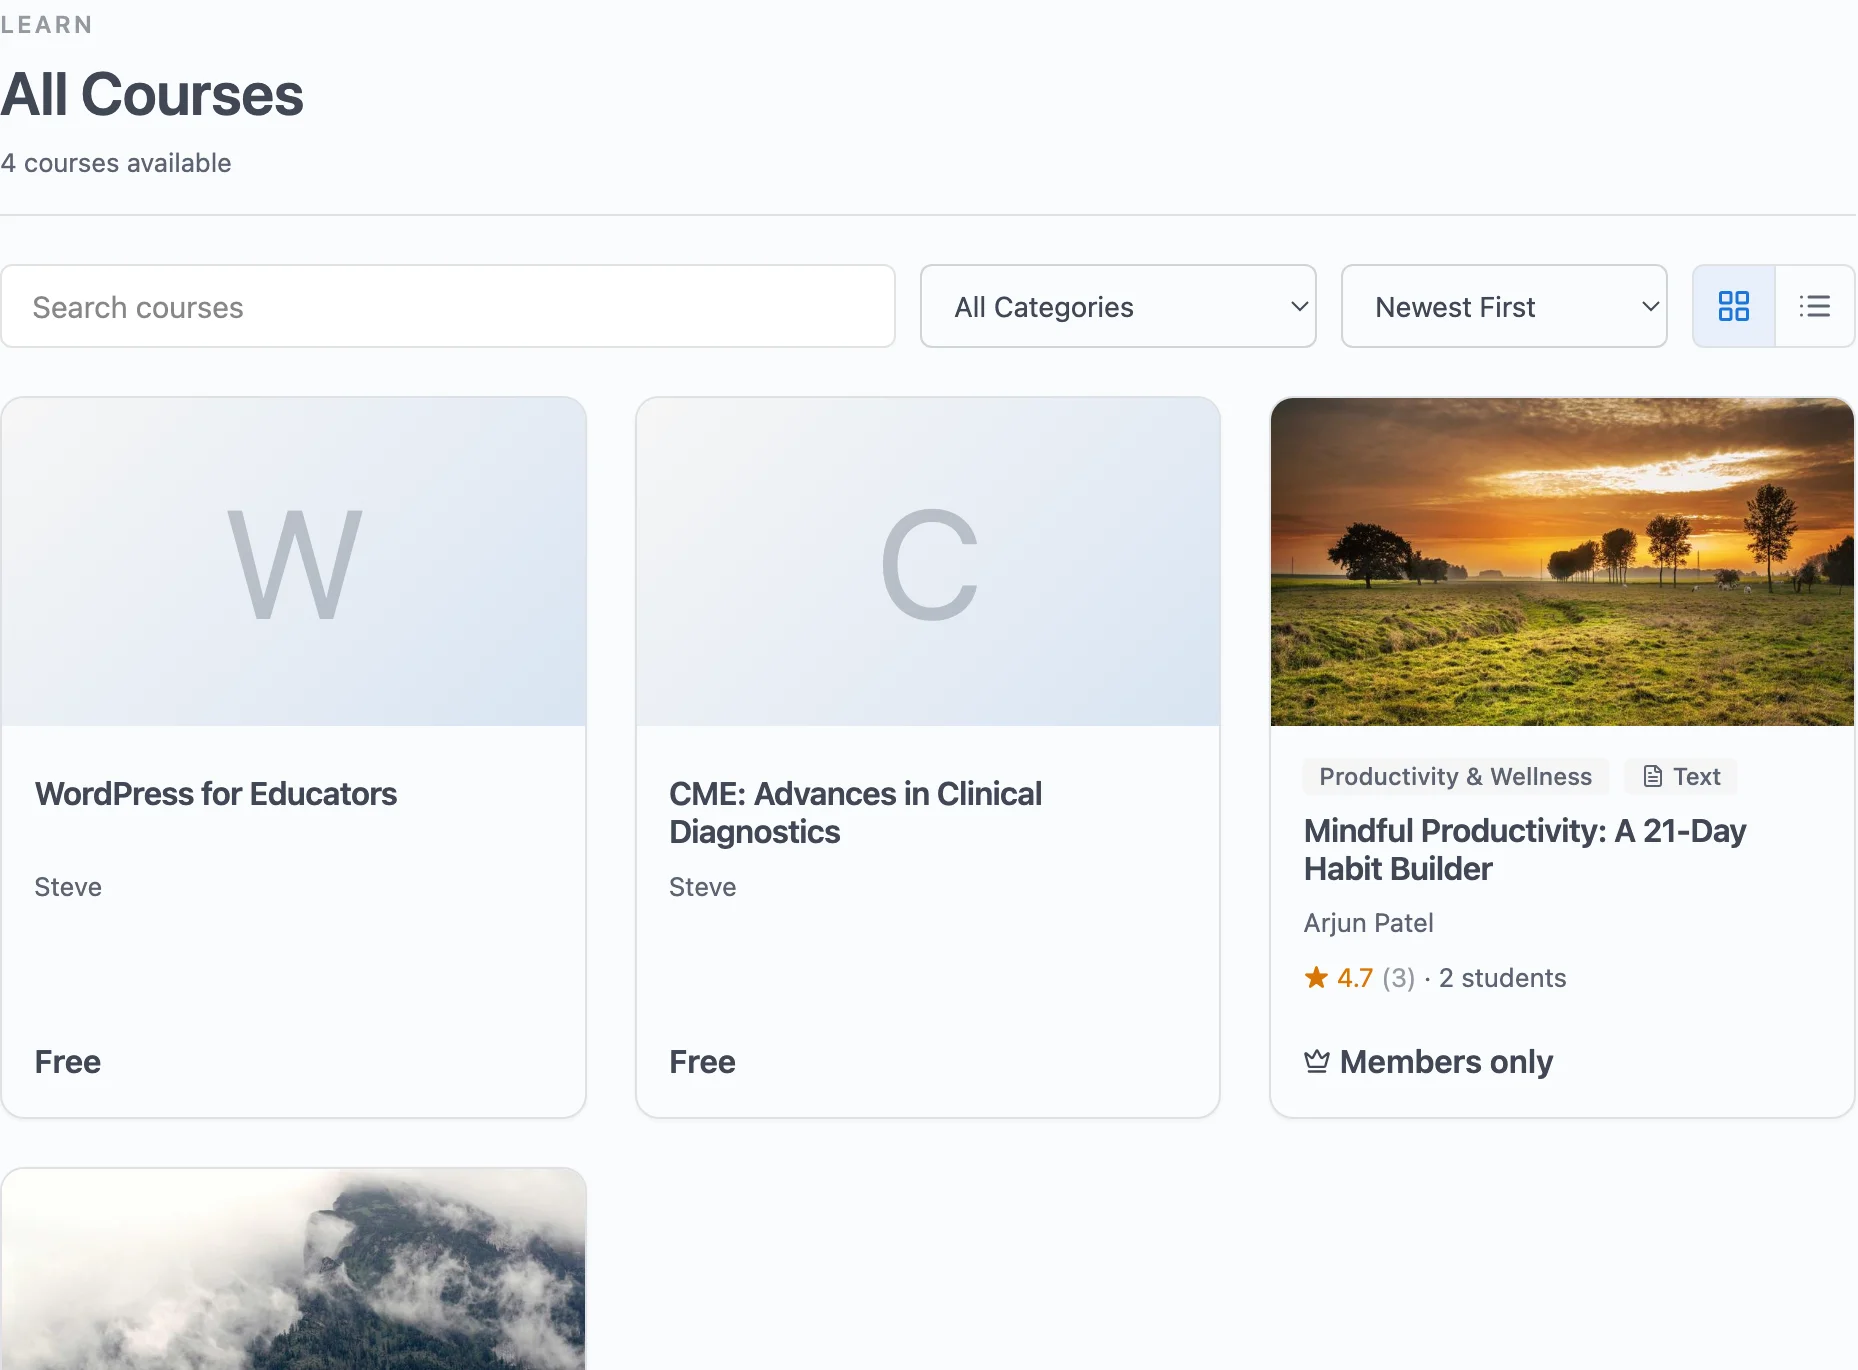Open CME: Advances in Clinical Diagnostics title
This screenshot has height=1370, width=1858.
point(855,812)
